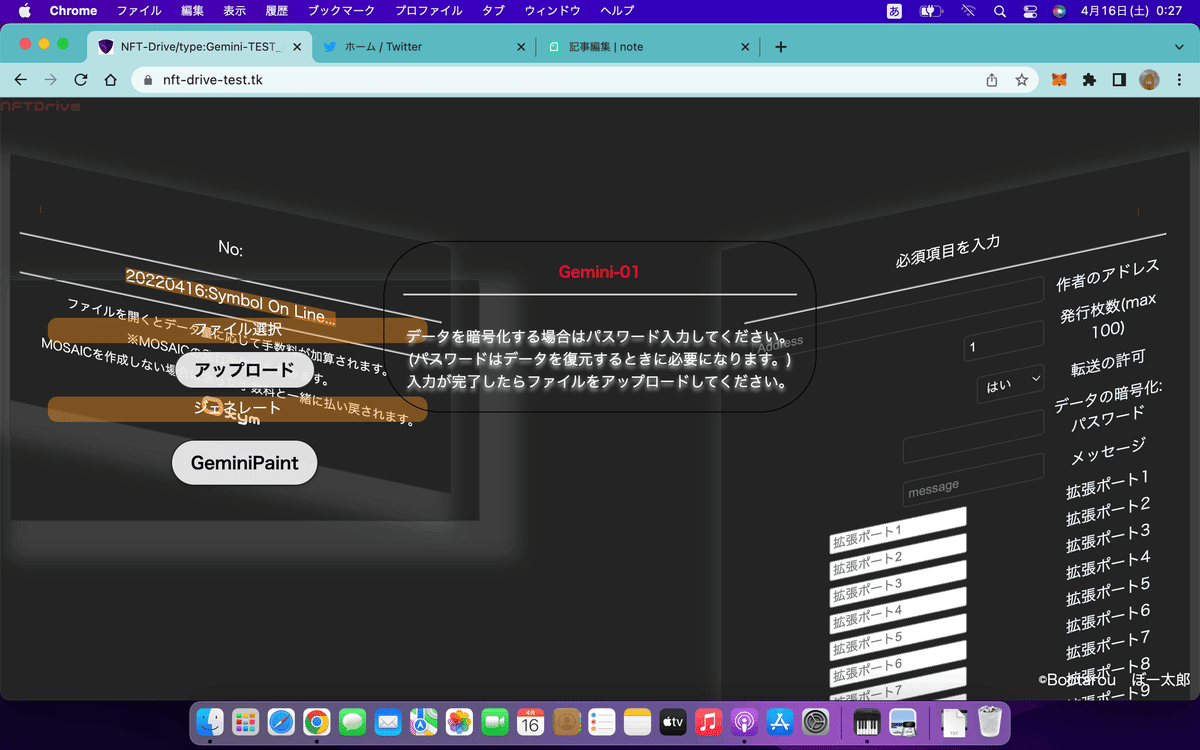Open Notes from the Dock
Screen dimensions: 1200x750
click(x=637, y=721)
